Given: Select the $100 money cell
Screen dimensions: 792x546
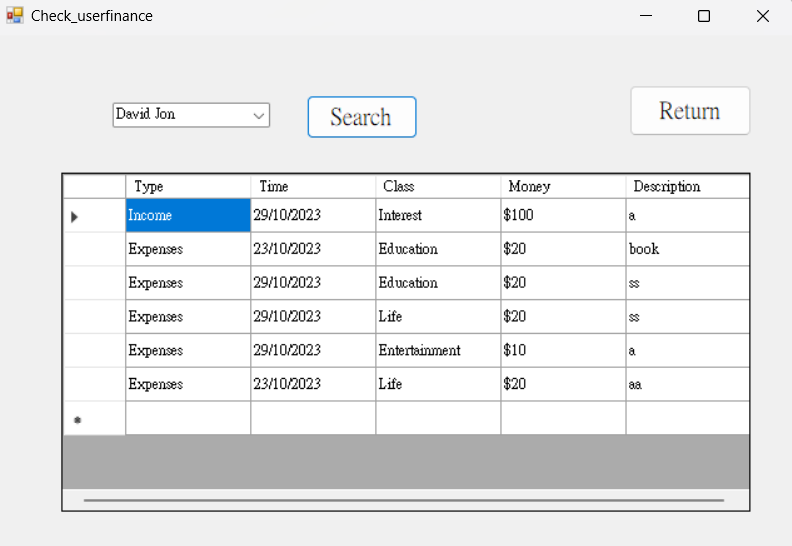Looking at the screenshot, I should (563, 215).
